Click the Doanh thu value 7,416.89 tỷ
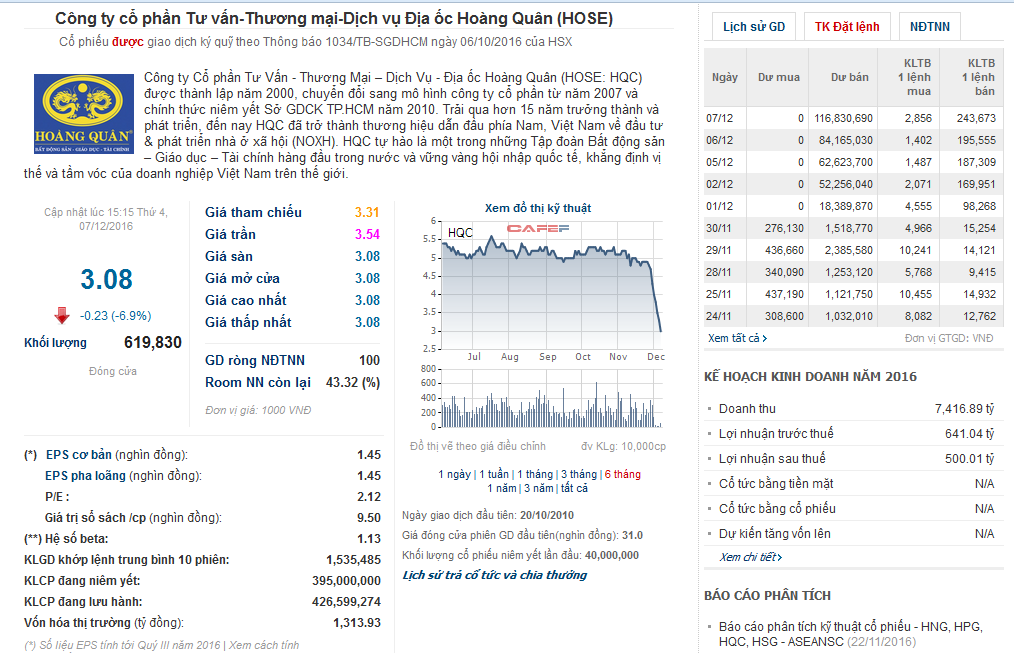 click(964, 409)
